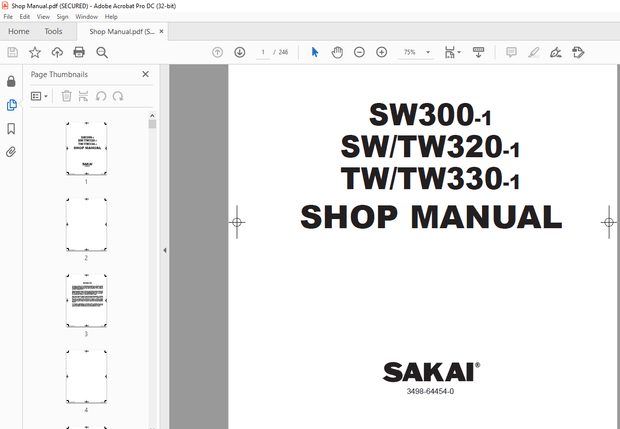Screen dimensions: 620x429
Task: Select page 4 thumbnail
Action: [x=86, y=376]
